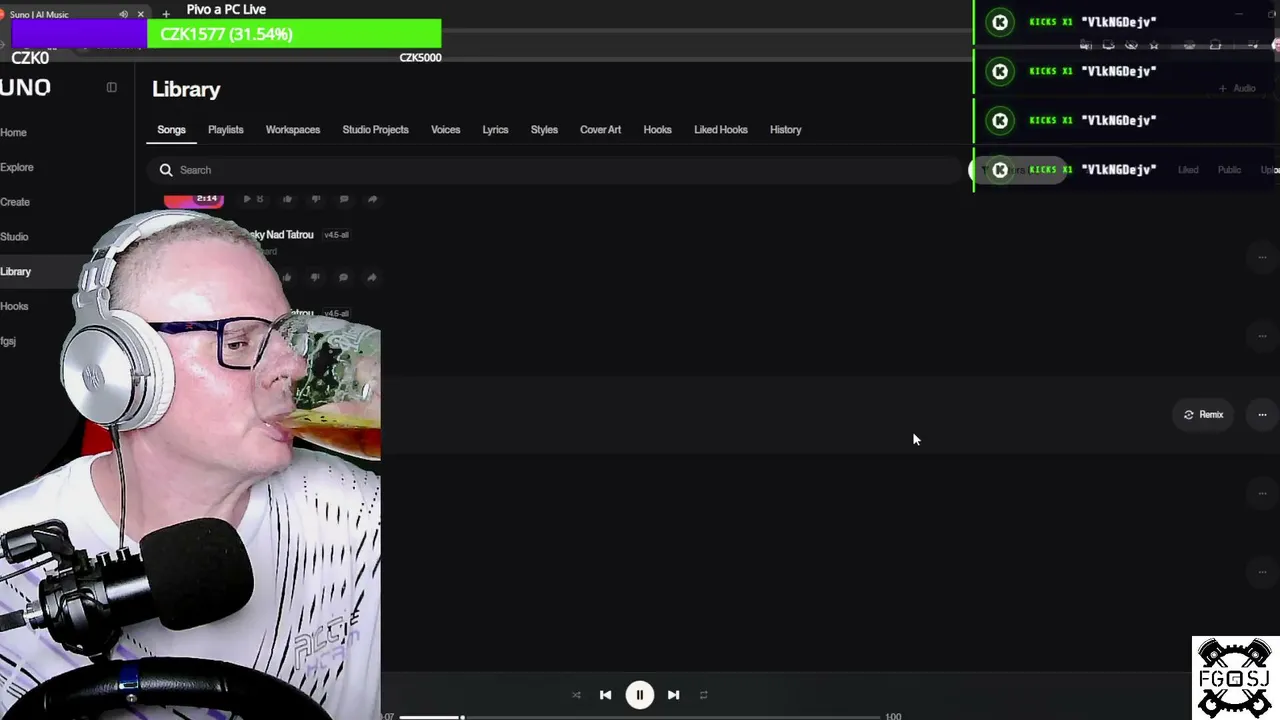The image size is (1280, 720).
Task: Skip to the previous track
Action: click(x=605, y=695)
